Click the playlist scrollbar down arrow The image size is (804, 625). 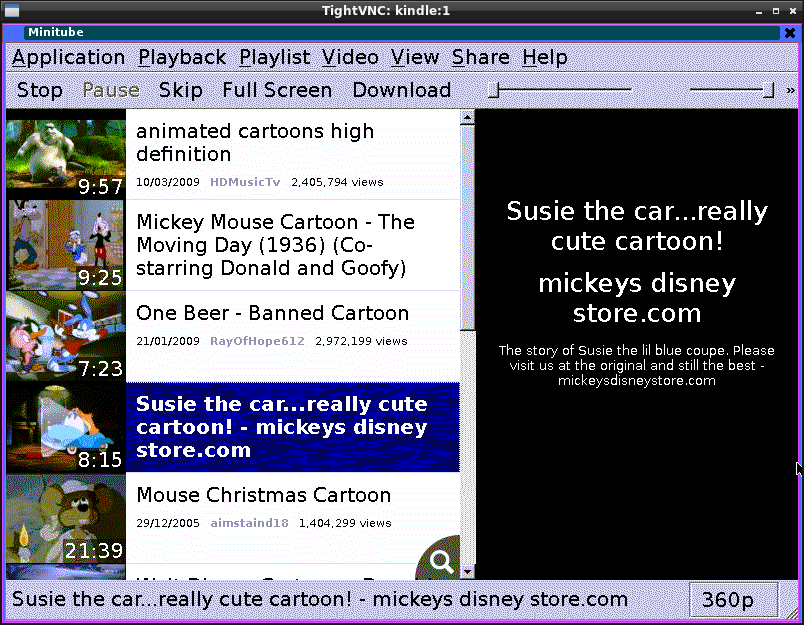[x=467, y=571]
